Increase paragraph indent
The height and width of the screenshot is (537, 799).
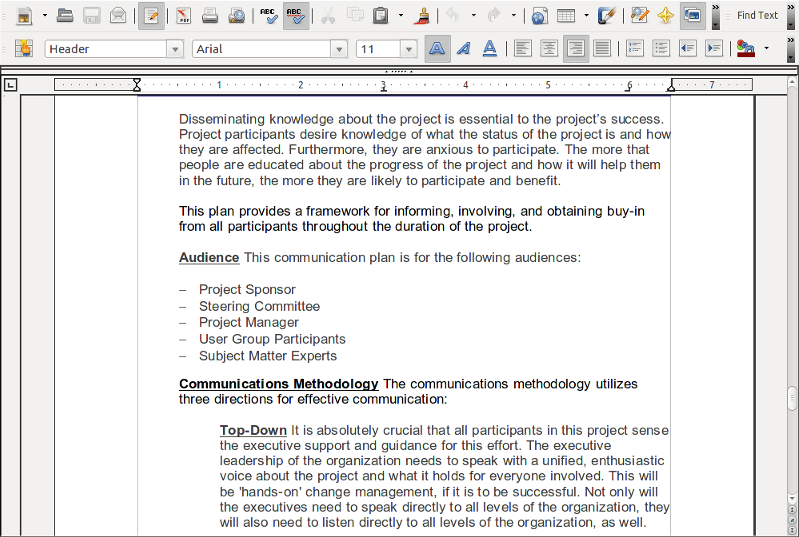coord(714,49)
